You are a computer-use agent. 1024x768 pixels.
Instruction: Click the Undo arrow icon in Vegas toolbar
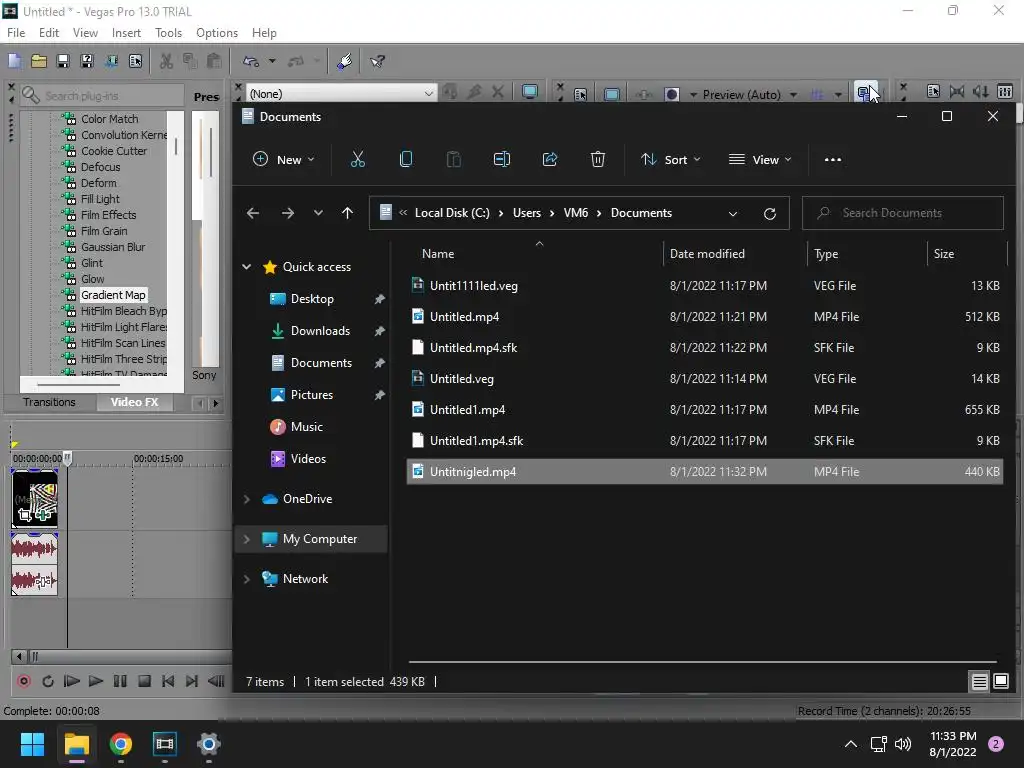(x=251, y=61)
